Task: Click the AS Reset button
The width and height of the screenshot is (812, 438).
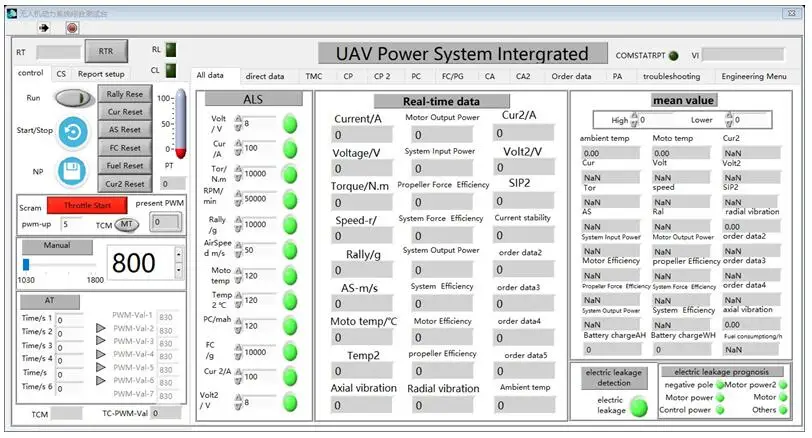Action: [125, 130]
